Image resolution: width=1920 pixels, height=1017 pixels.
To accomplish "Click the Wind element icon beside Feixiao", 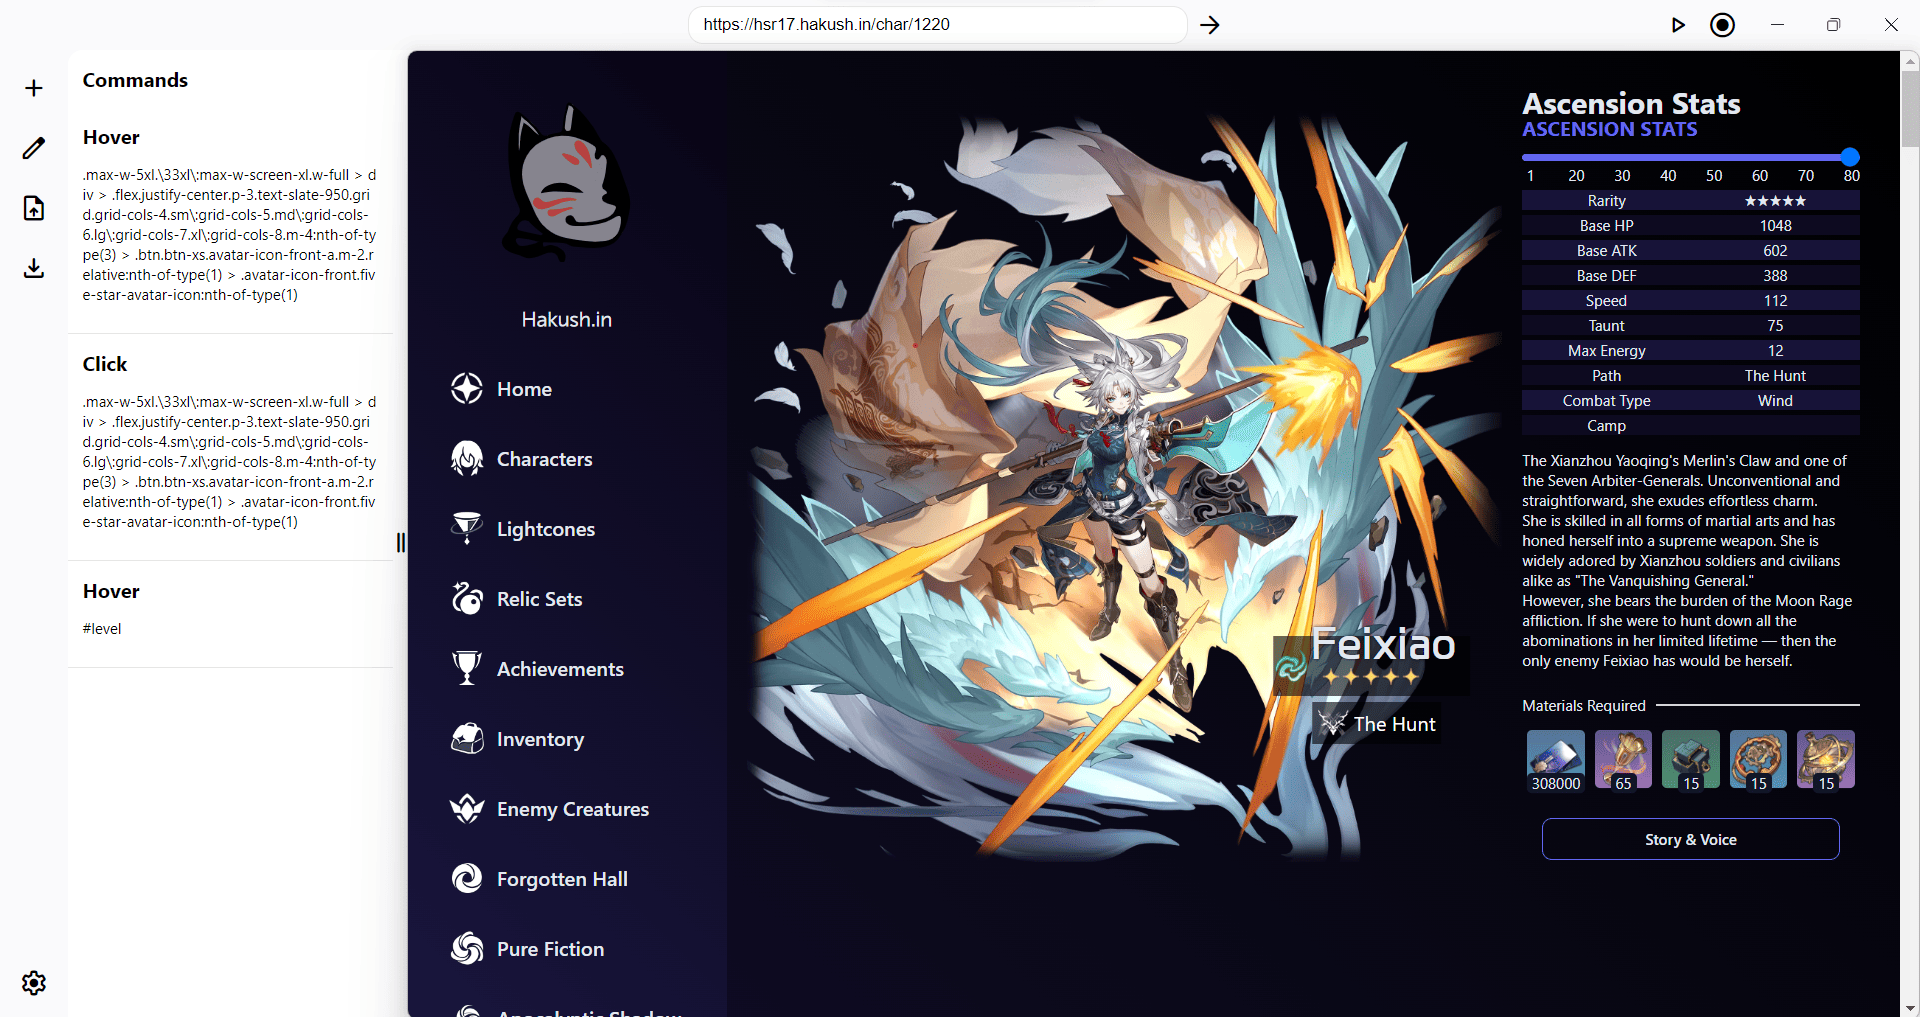I will [1292, 667].
